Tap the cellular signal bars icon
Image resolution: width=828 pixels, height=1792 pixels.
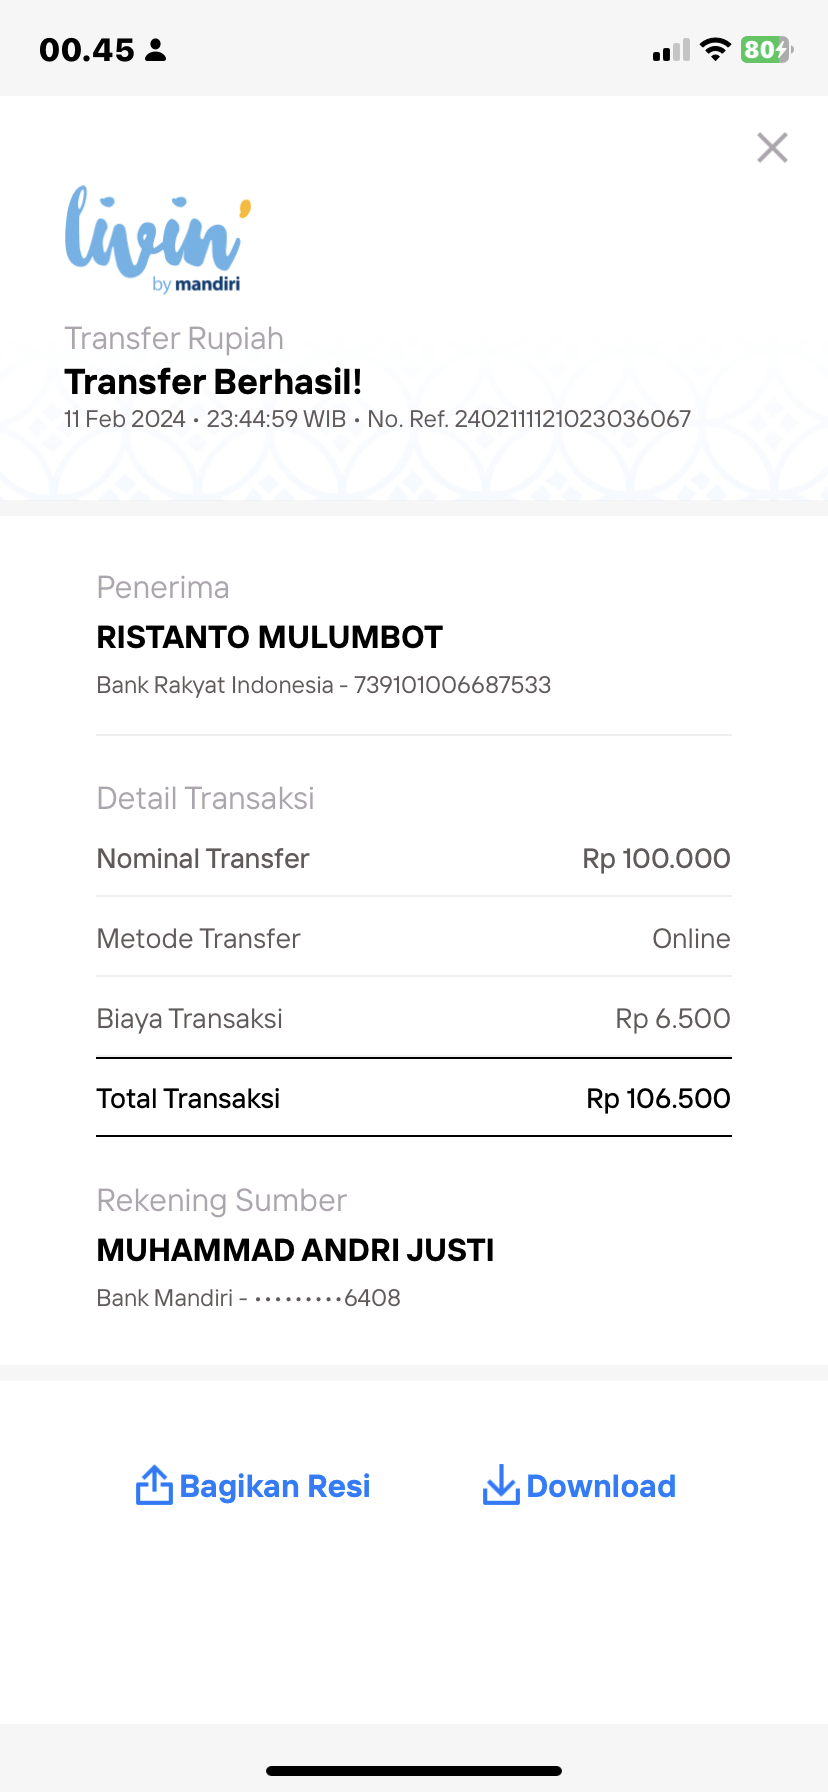671,50
